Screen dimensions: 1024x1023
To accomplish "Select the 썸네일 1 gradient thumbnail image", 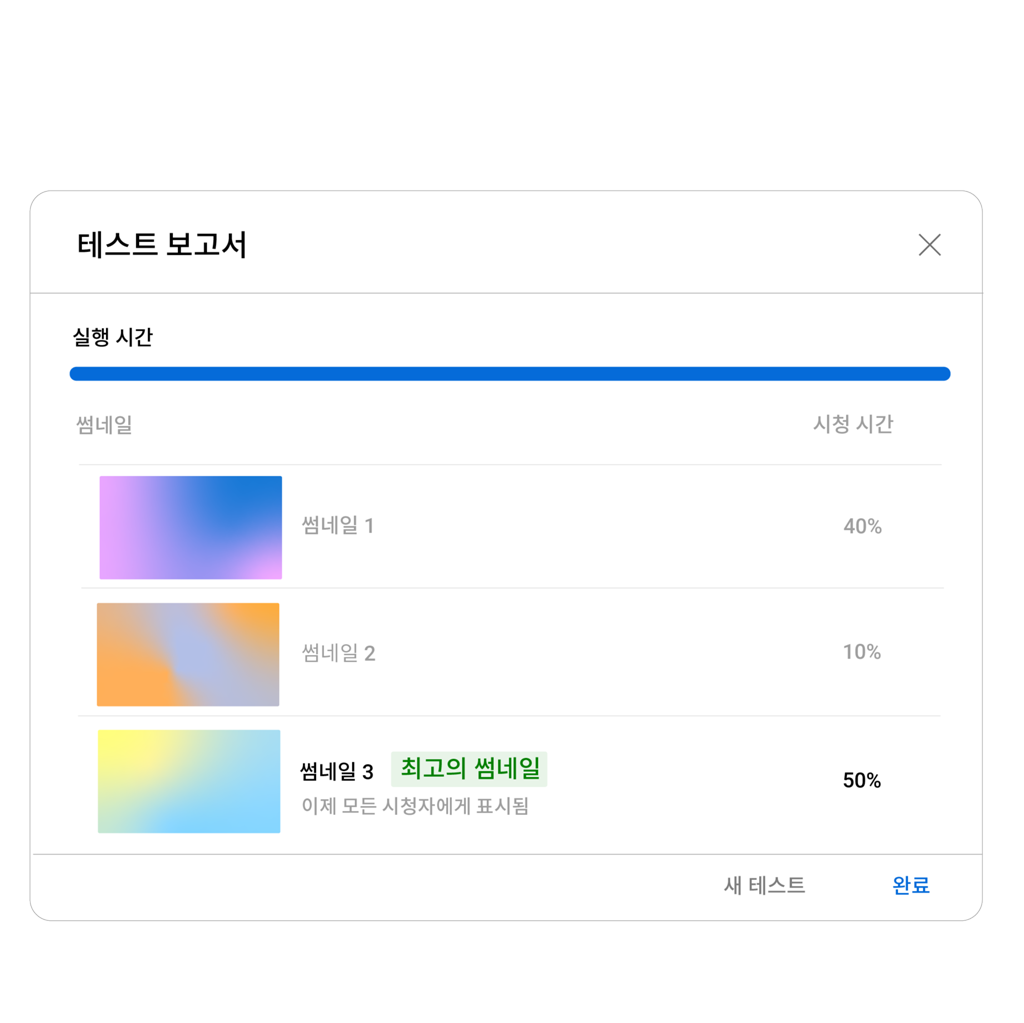I will click(x=190, y=527).
